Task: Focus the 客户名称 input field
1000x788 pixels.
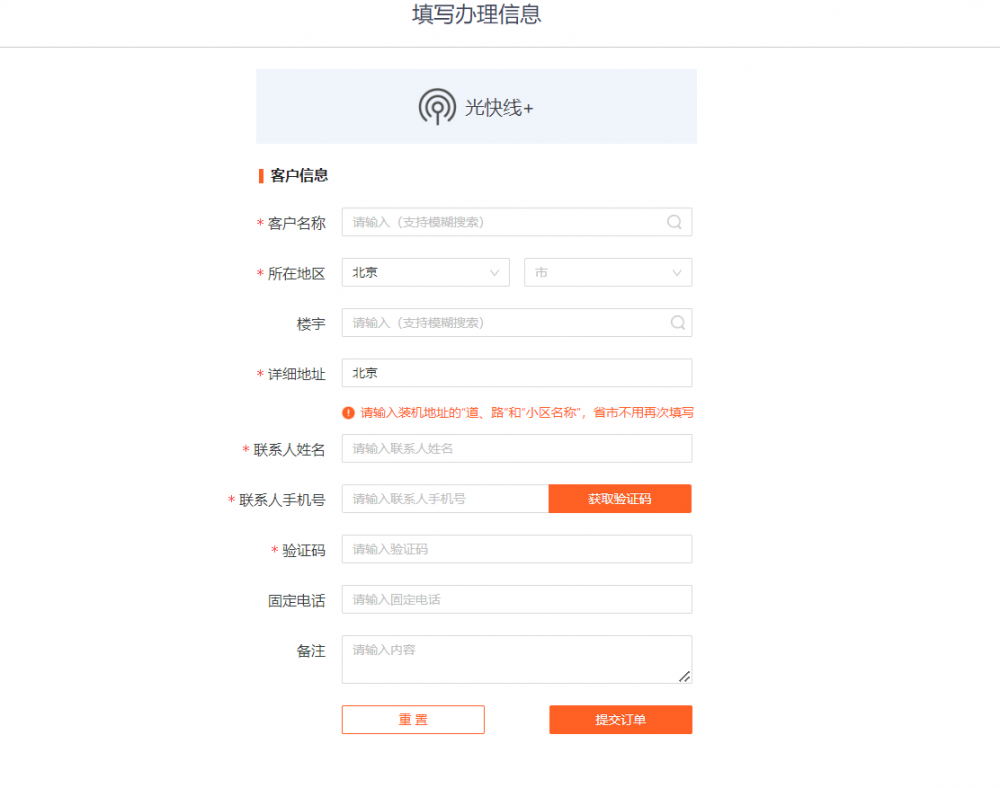Action: tap(517, 222)
